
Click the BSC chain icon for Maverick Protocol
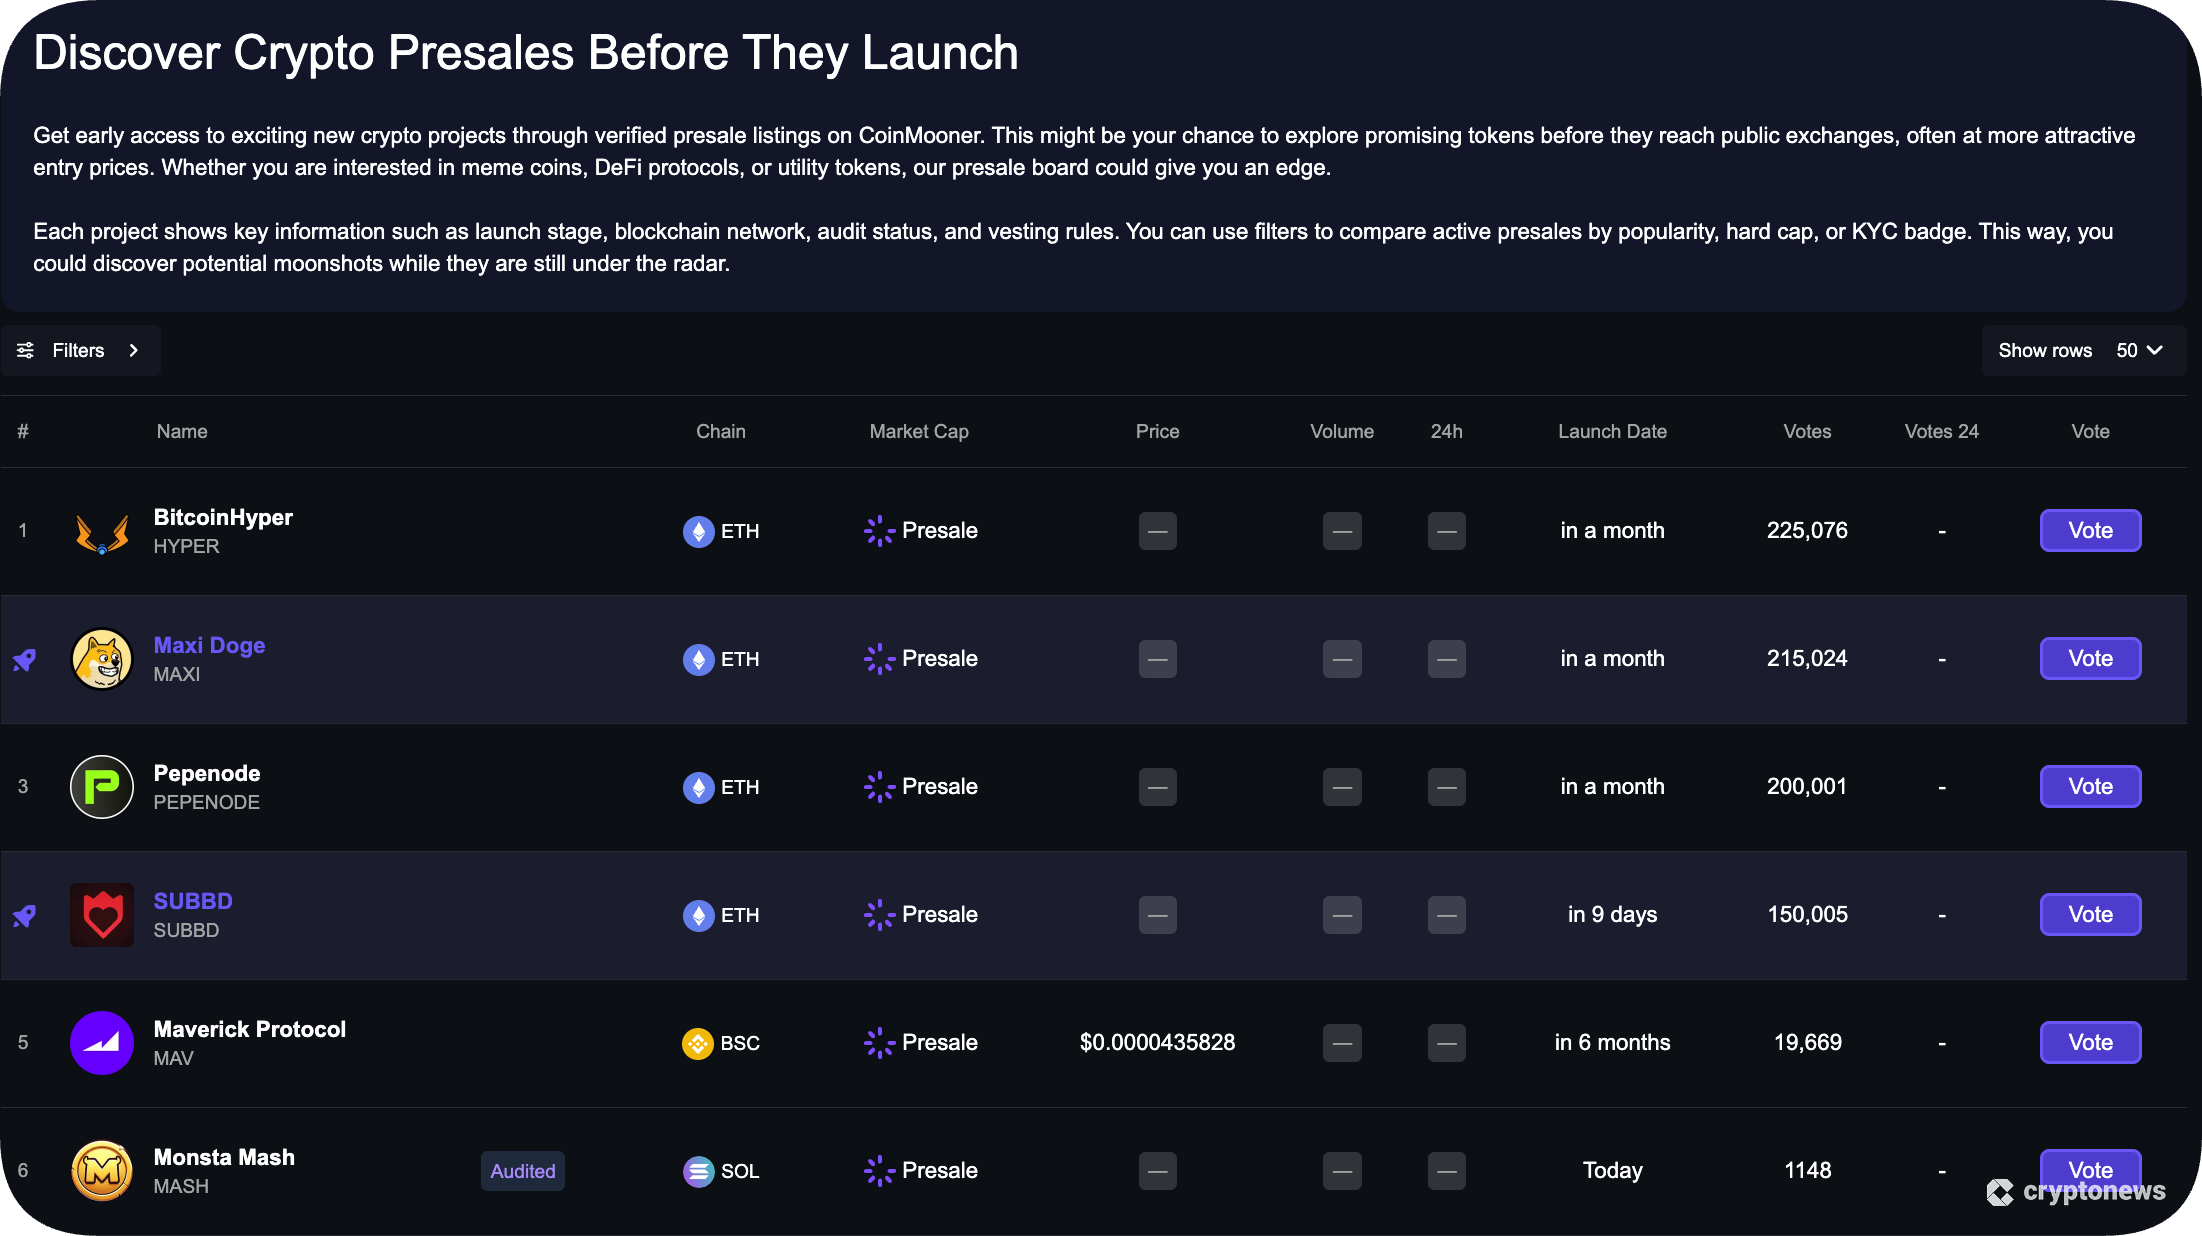pyautogui.click(x=698, y=1043)
